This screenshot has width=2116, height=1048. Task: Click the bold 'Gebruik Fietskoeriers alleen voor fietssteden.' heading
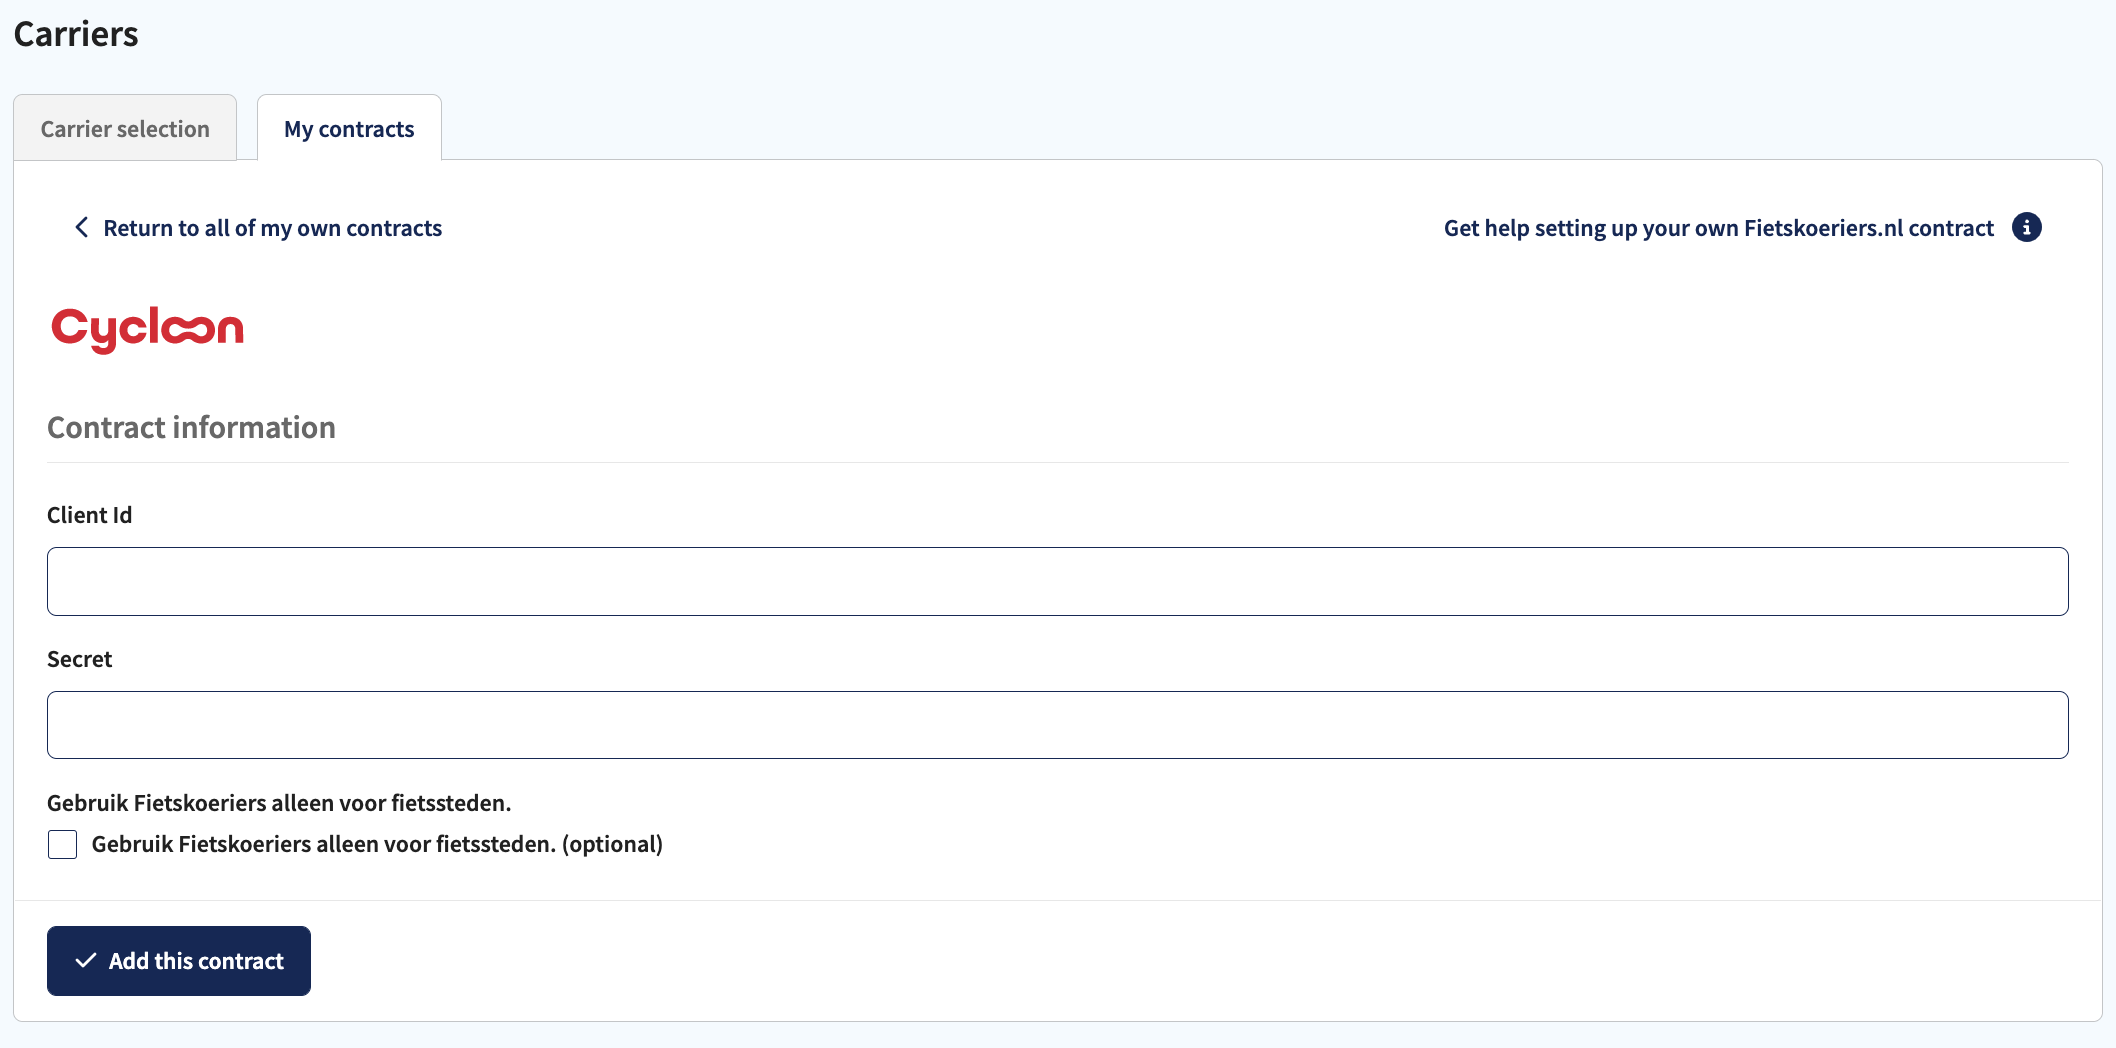click(279, 803)
